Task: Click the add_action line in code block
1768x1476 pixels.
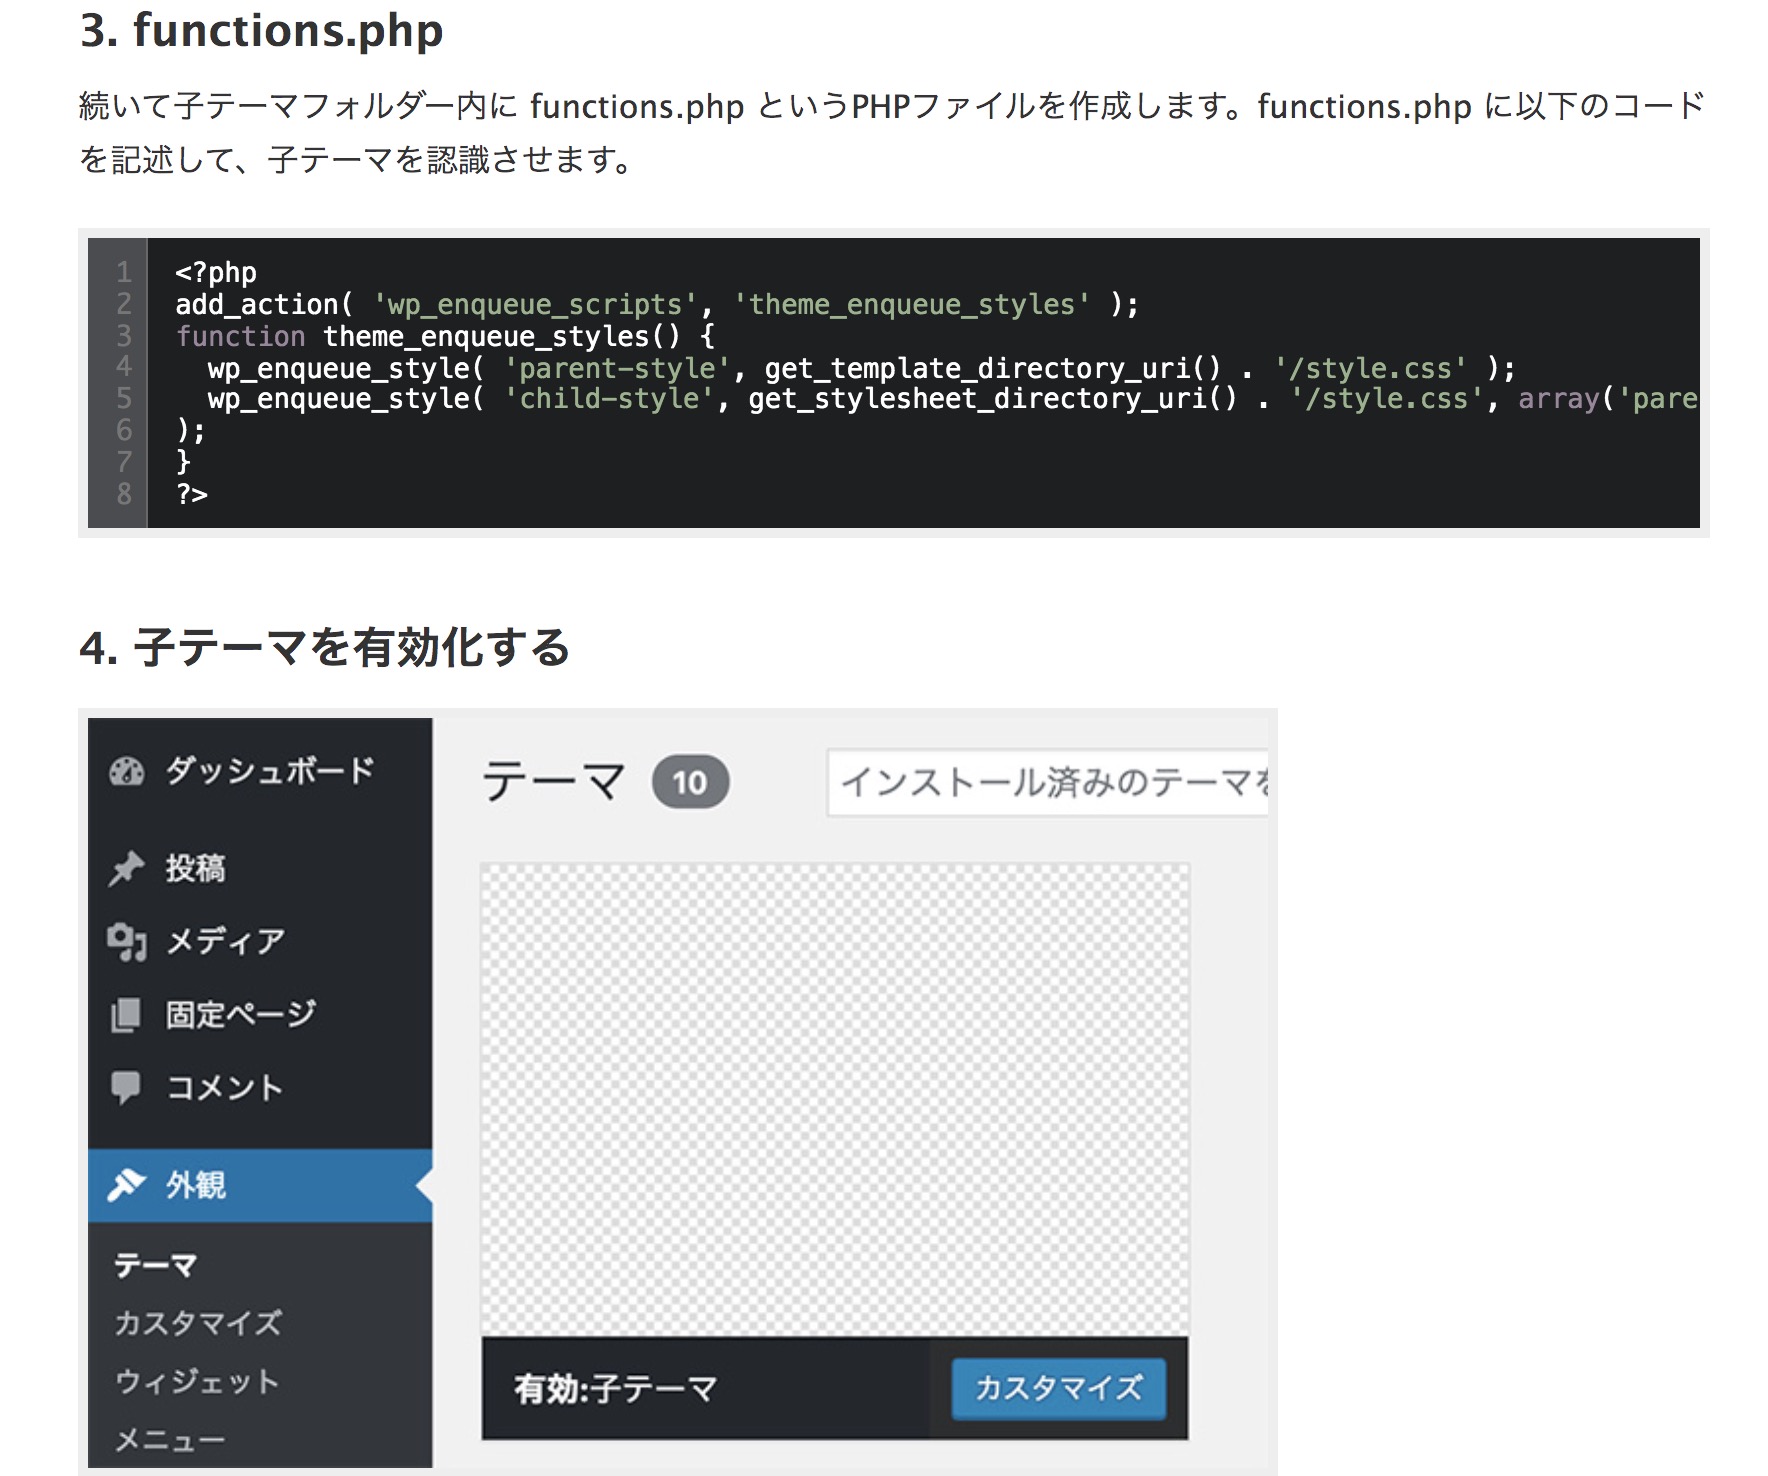Action: (x=656, y=304)
